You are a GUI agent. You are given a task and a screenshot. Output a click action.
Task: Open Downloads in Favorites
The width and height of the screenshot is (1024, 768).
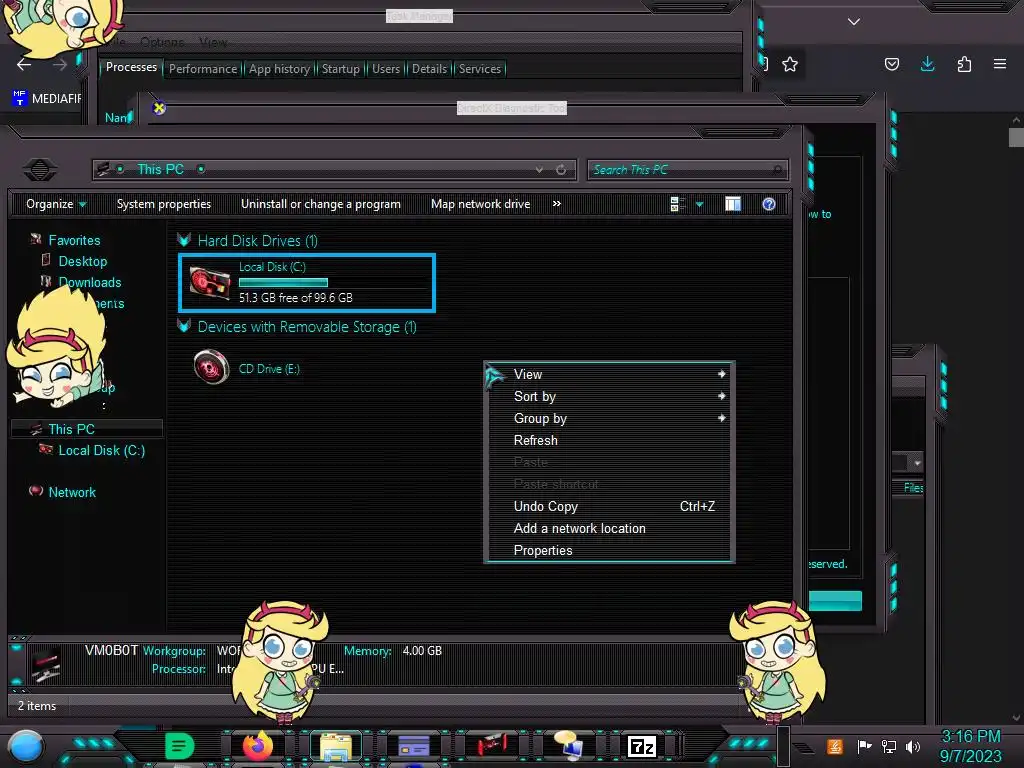[90, 282]
